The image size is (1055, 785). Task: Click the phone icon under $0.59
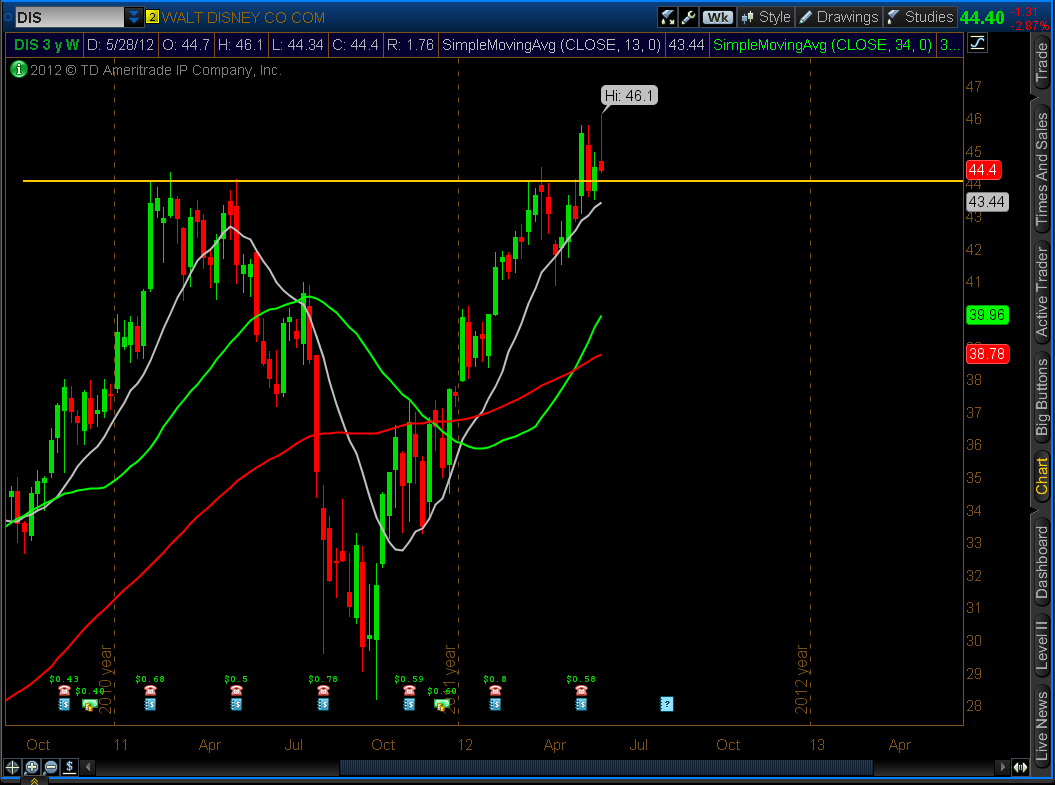[x=409, y=691]
